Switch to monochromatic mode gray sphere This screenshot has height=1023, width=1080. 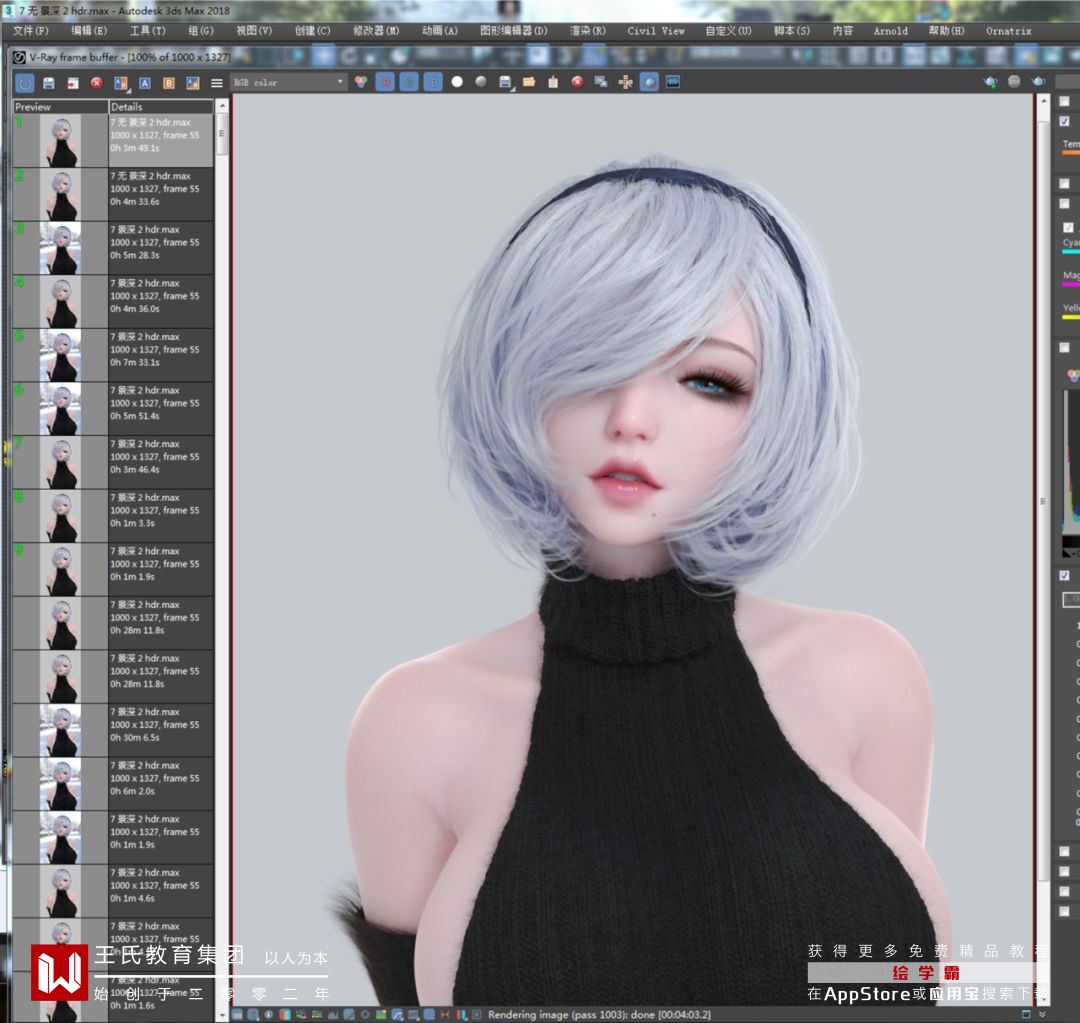point(481,82)
